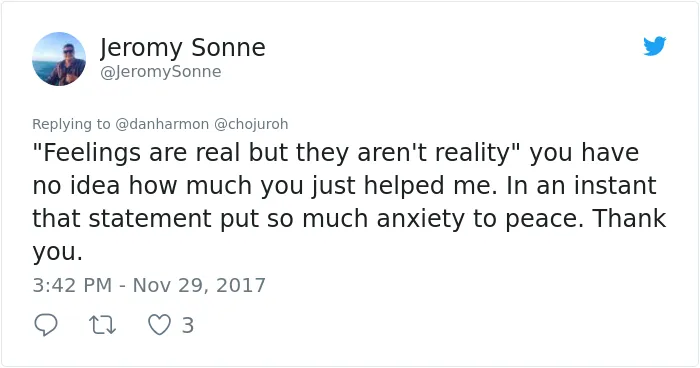
Task: Open Jeromy Sonne's profile picture
Action: tap(59, 59)
